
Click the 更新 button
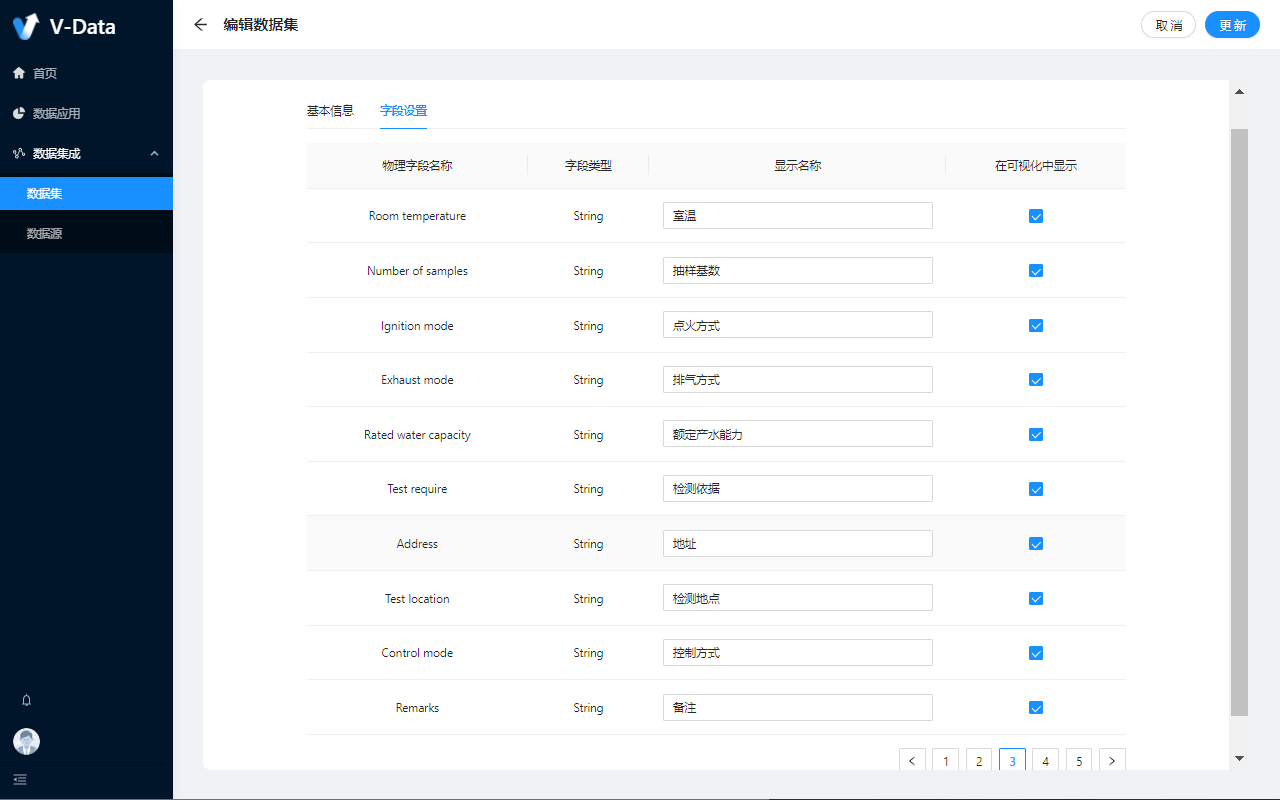tap(1232, 25)
